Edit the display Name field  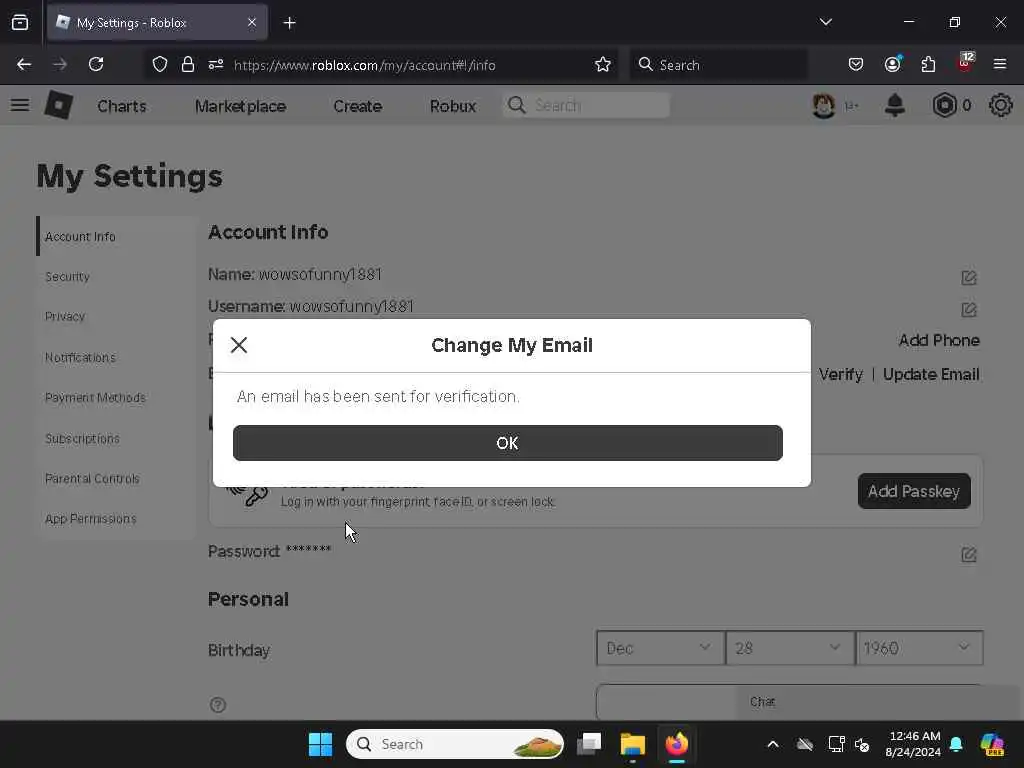click(968, 278)
